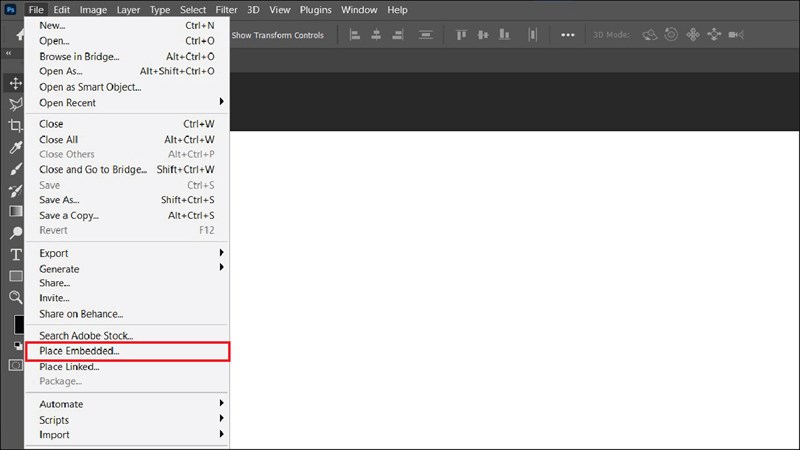This screenshot has height=450, width=800.
Task: Choose New from the File menu
Action: tap(127, 25)
